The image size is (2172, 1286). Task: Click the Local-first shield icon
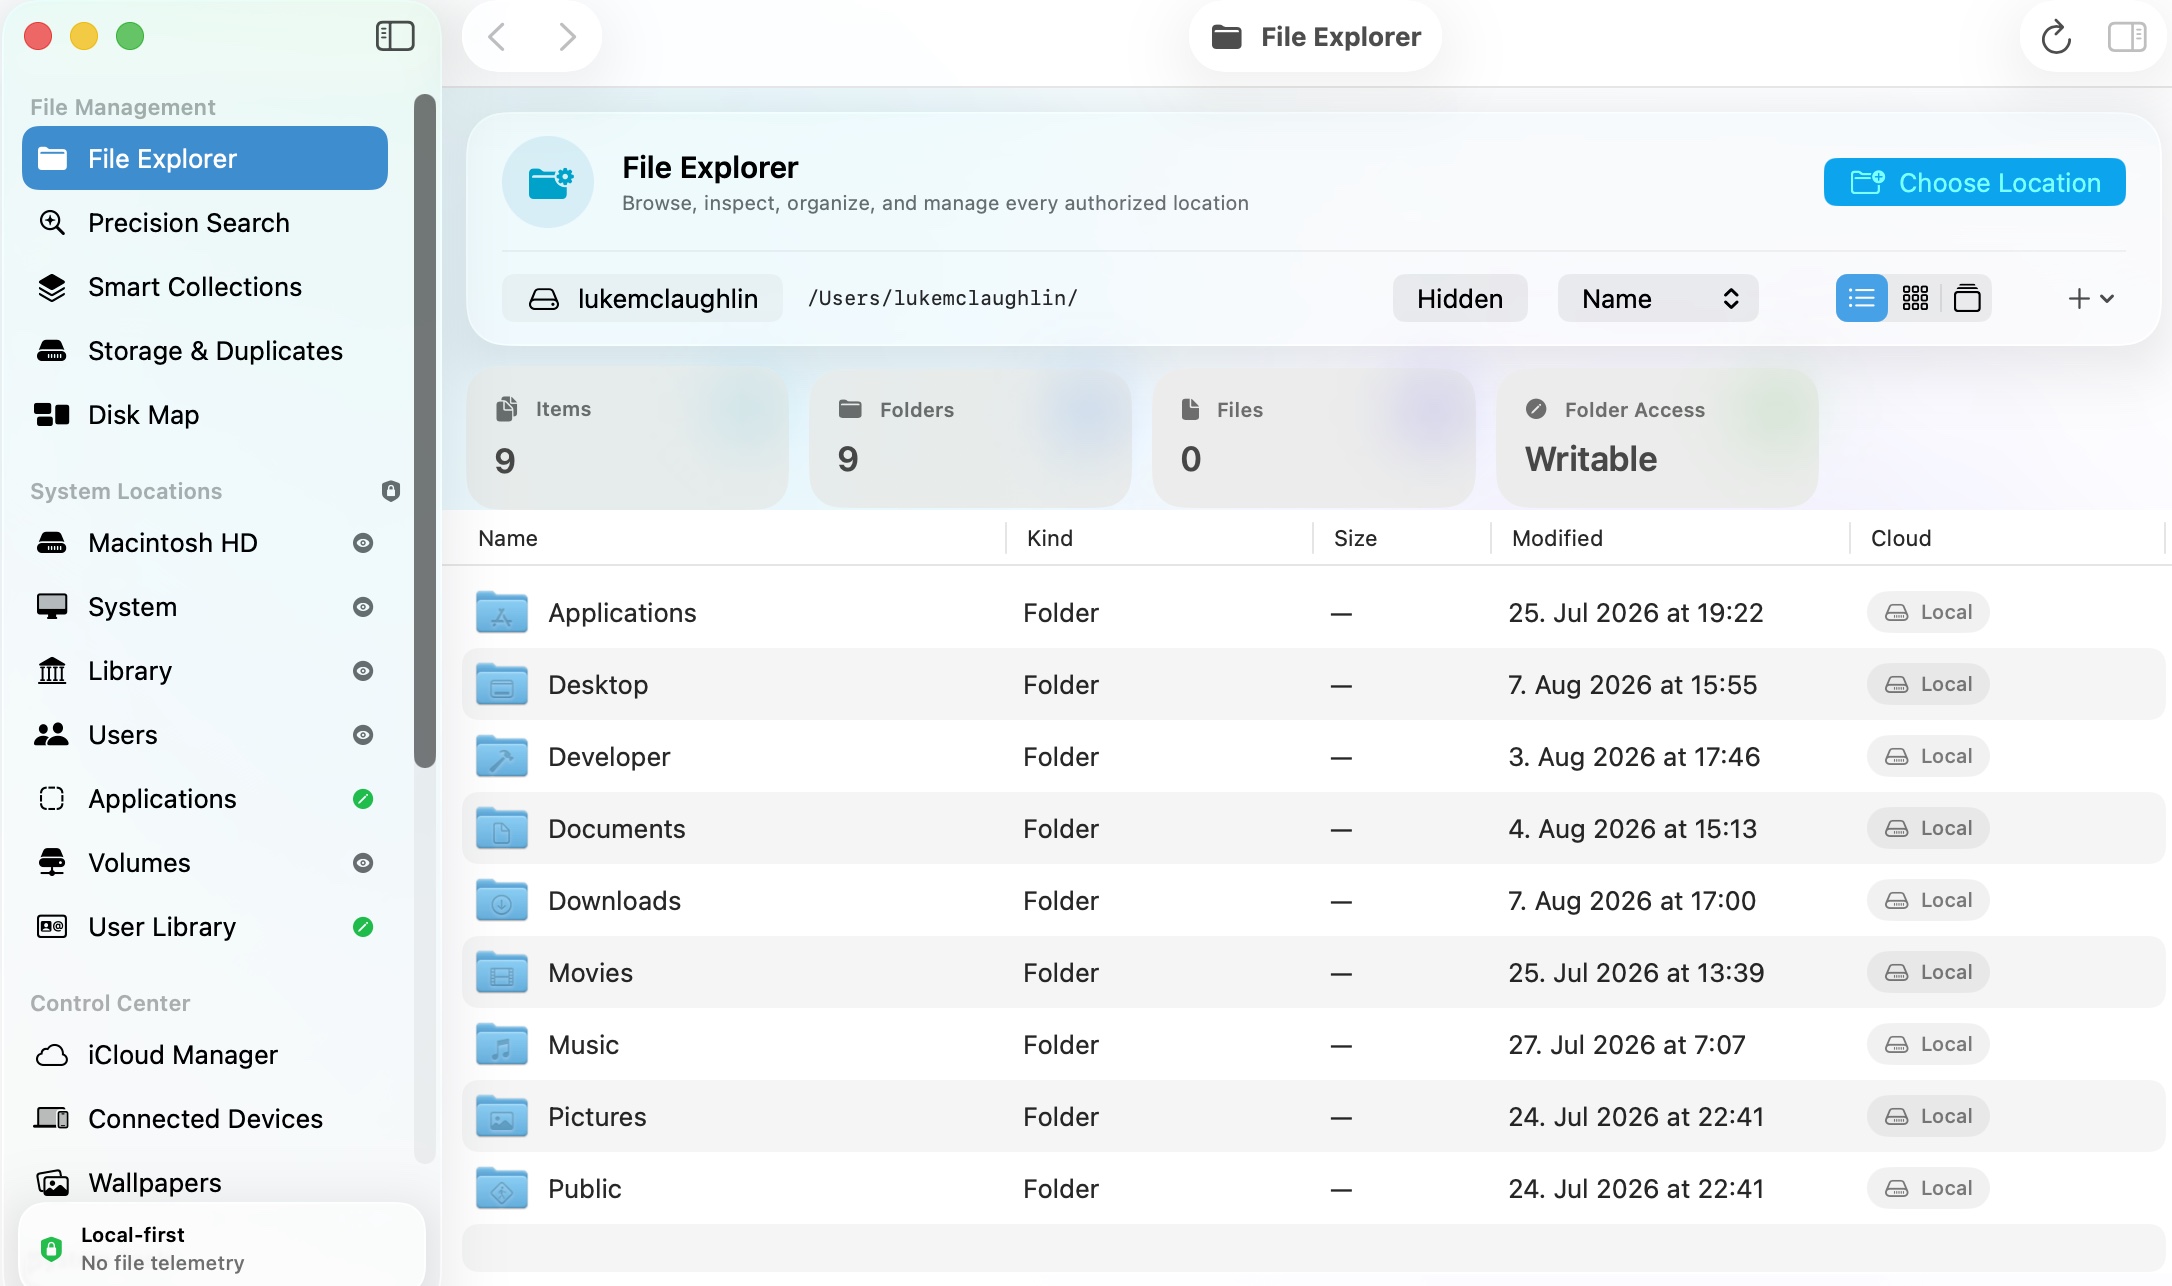click(51, 1248)
